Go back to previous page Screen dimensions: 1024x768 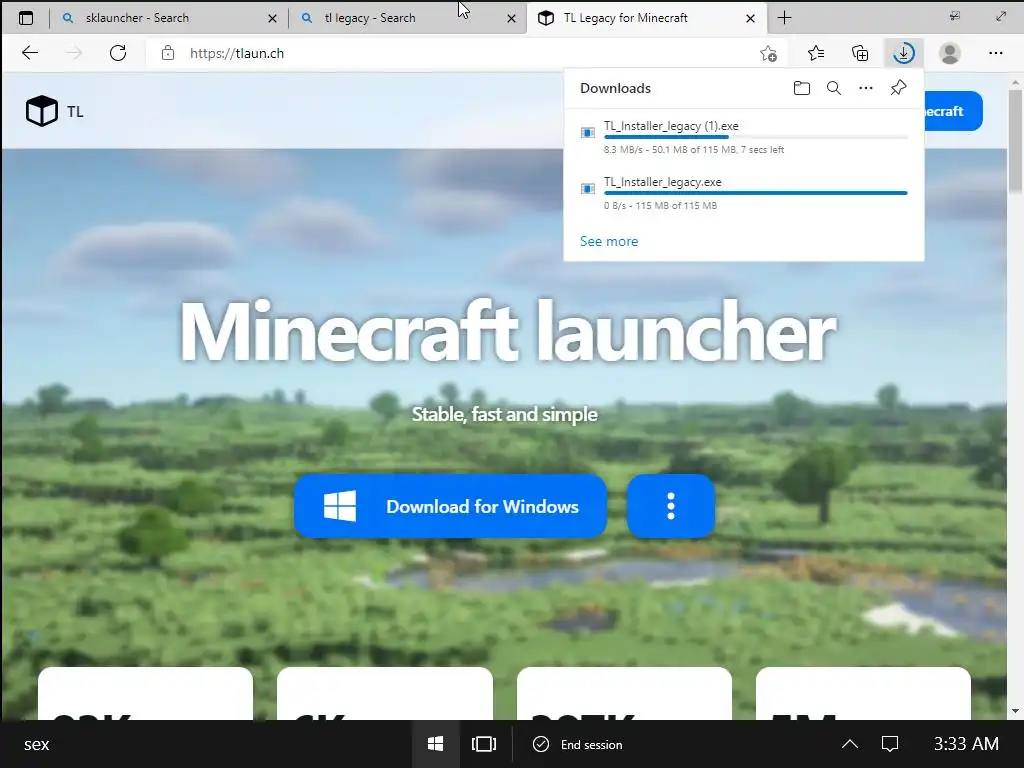[x=30, y=53]
